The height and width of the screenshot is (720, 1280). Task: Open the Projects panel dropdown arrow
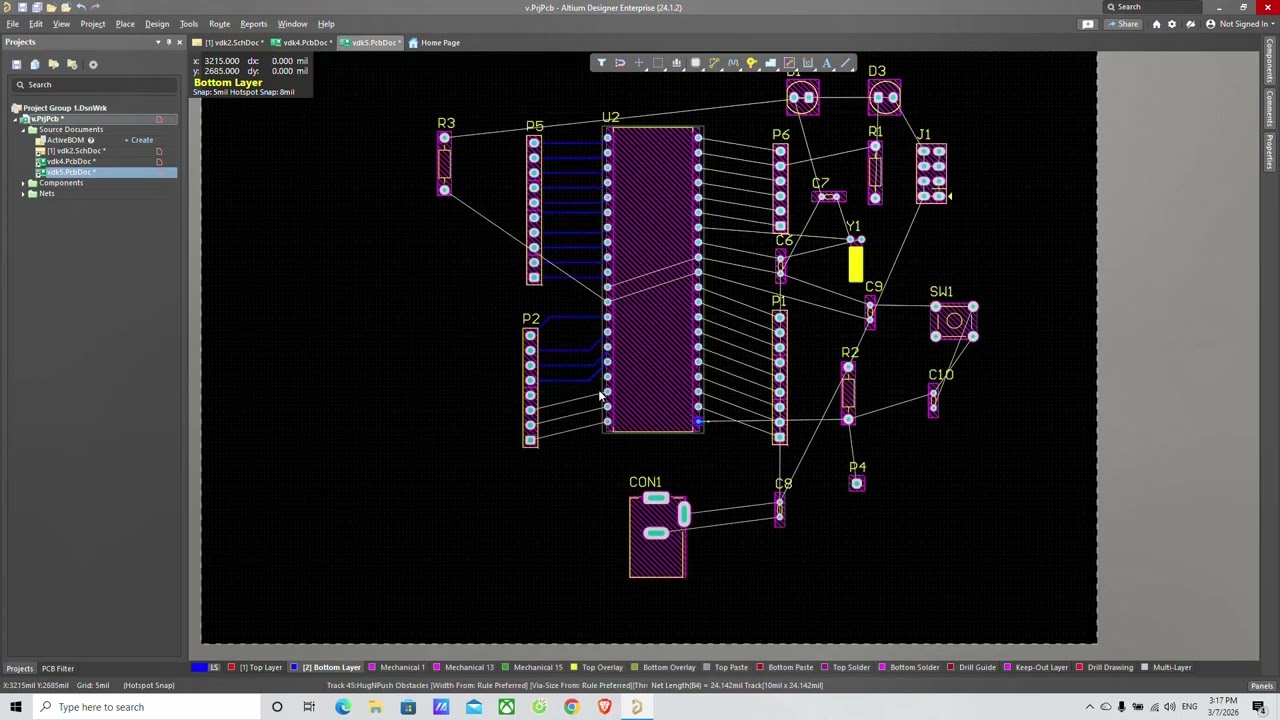coord(157,42)
